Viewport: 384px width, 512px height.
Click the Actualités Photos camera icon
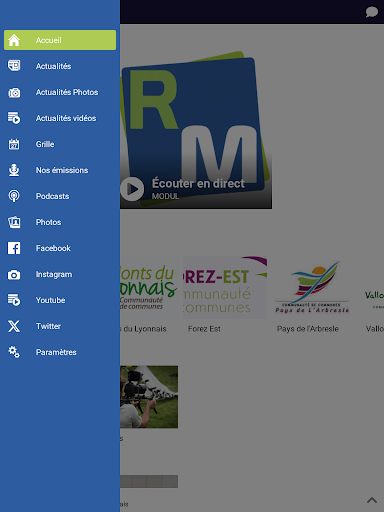(x=14, y=92)
